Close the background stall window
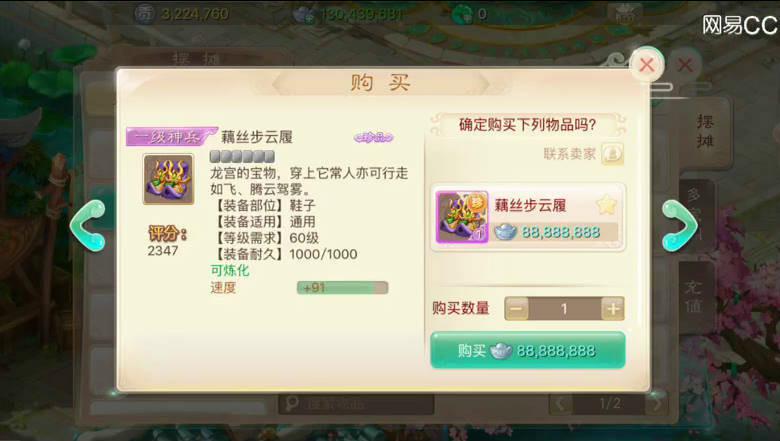 pos(685,65)
